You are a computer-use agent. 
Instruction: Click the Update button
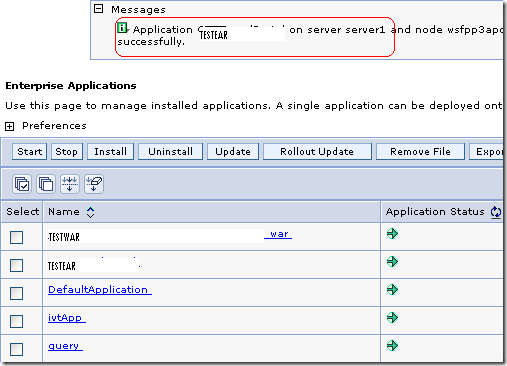click(x=233, y=152)
